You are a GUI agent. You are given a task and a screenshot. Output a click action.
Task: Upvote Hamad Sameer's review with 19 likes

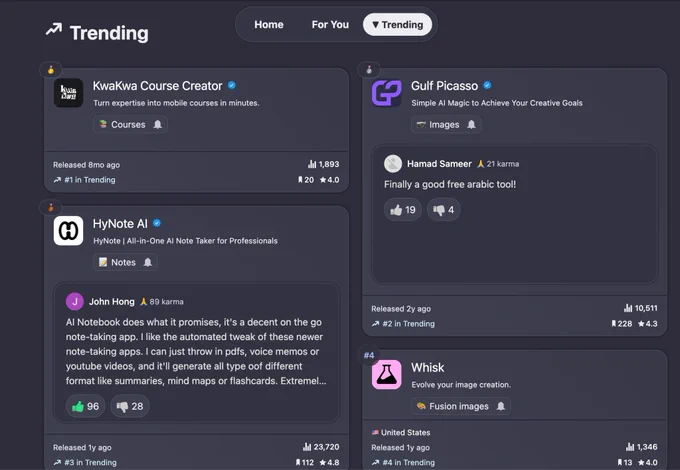403,210
